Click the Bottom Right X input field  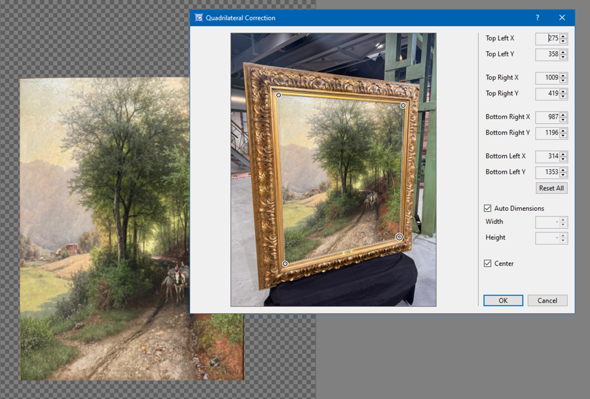(x=547, y=117)
